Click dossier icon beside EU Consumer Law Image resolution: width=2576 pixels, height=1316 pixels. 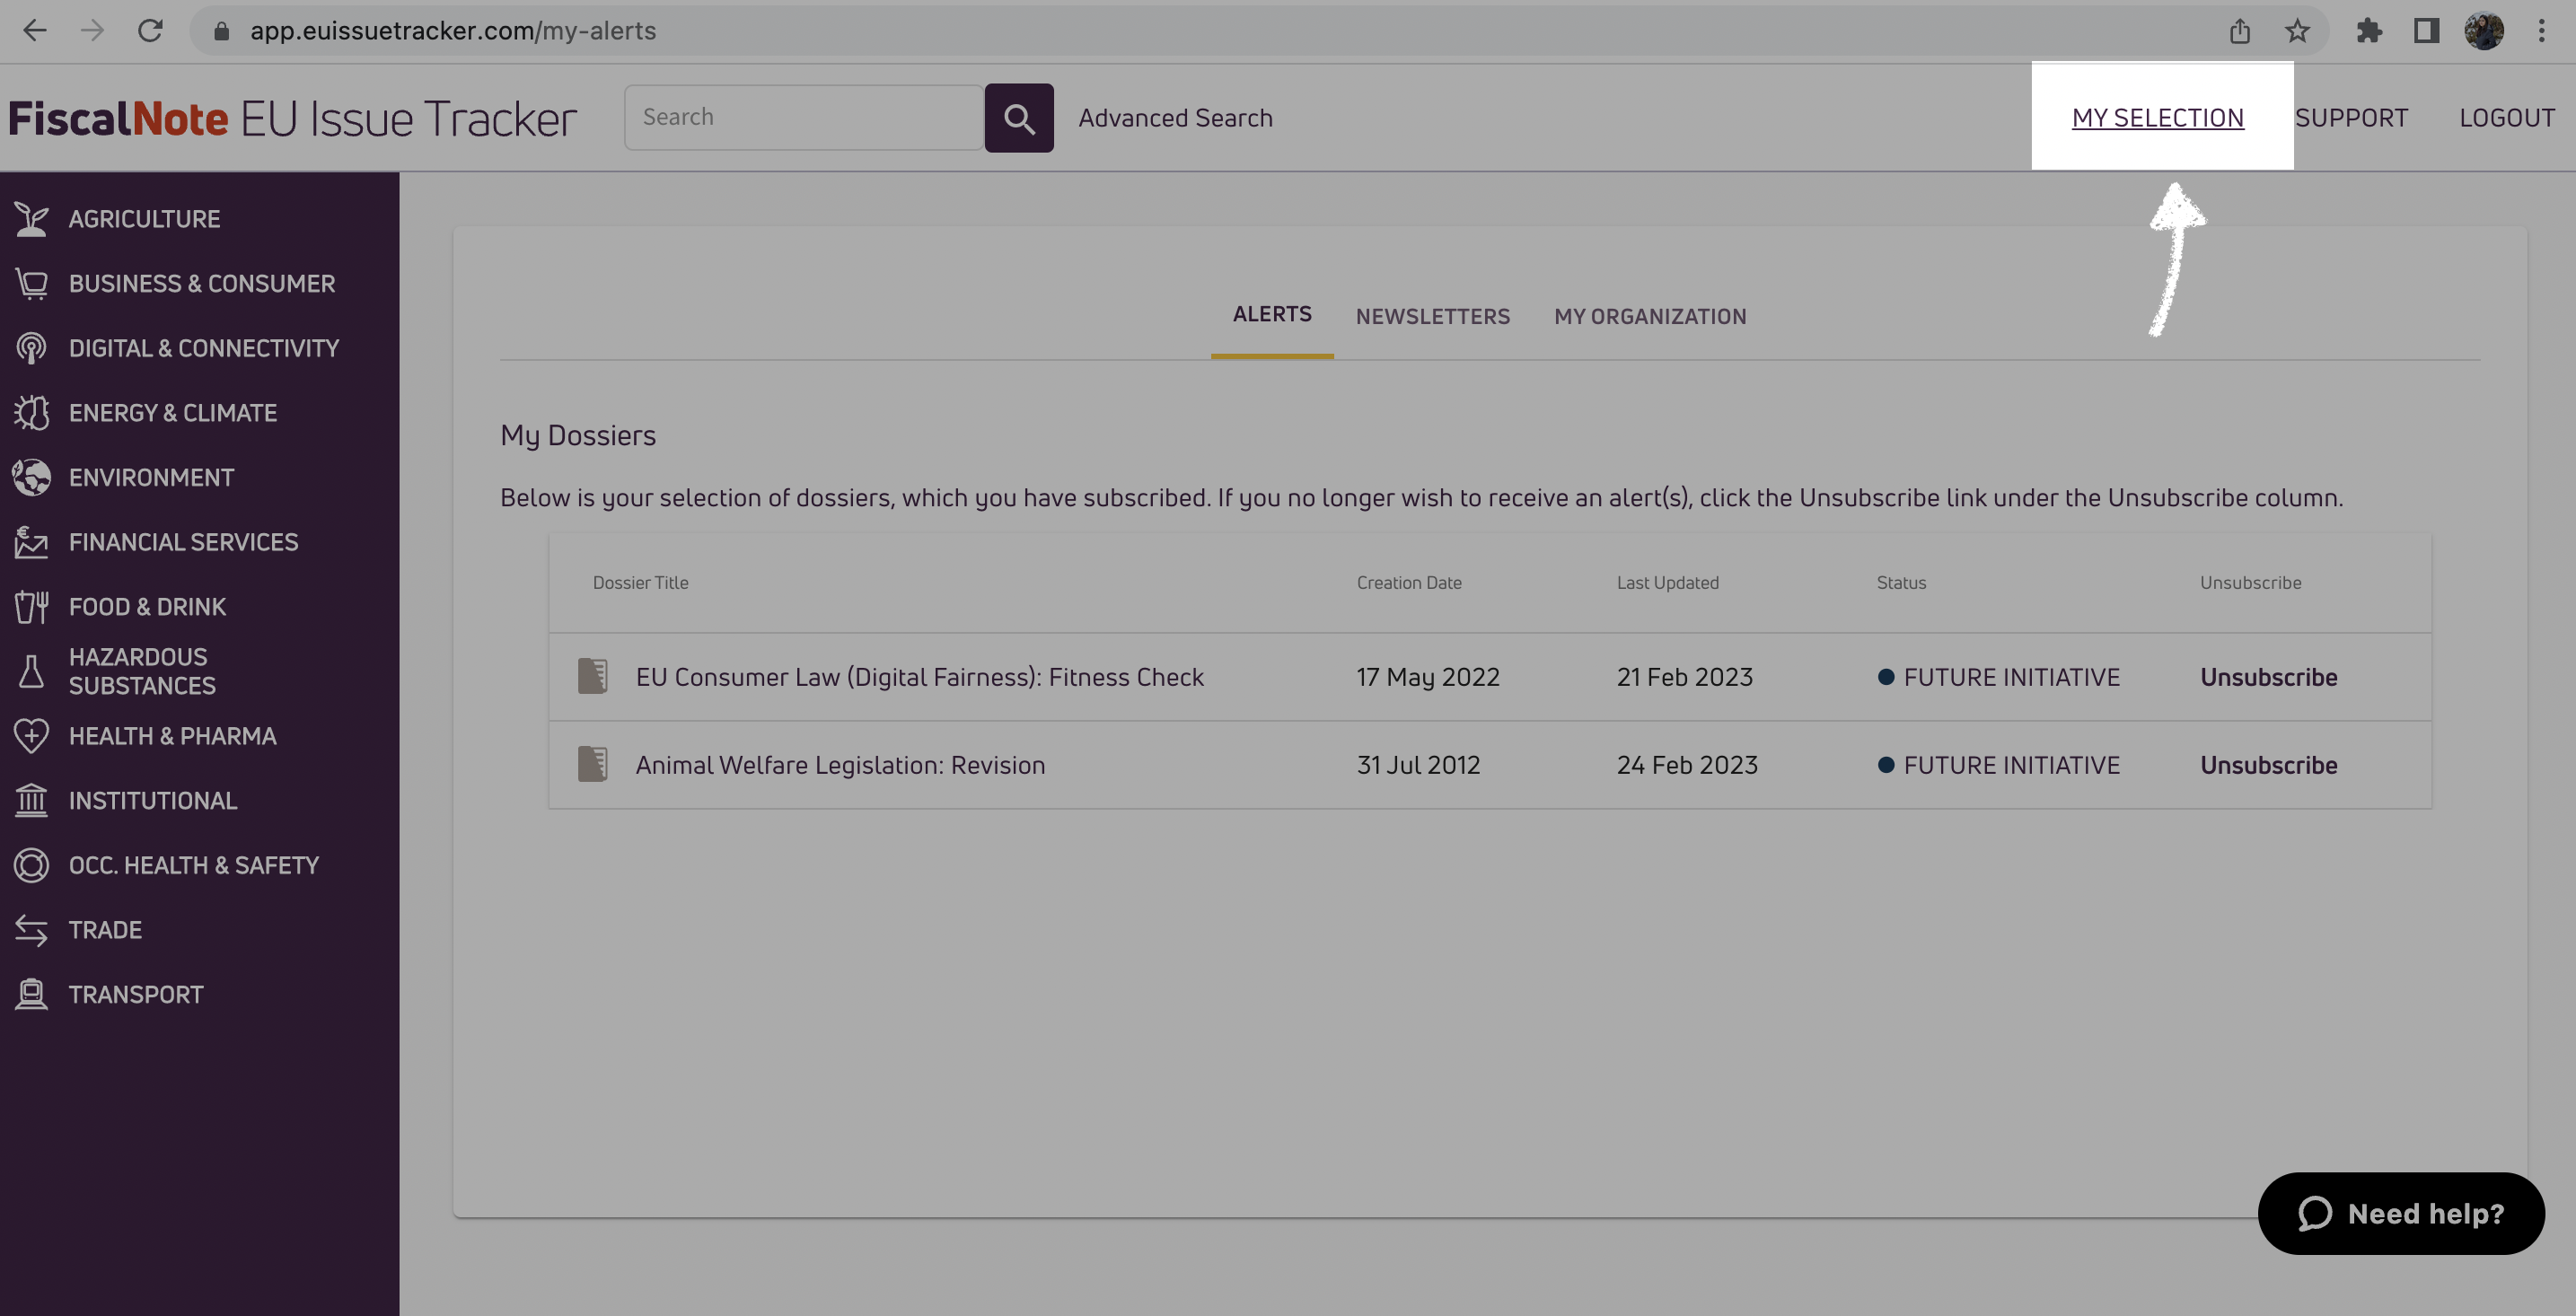pos(593,676)
